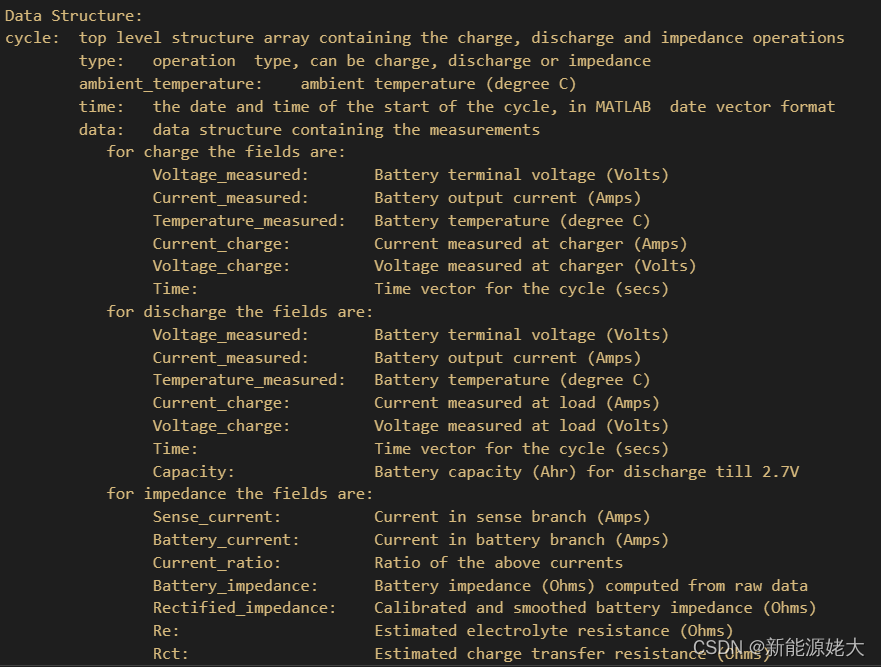Click the 'Data Structure:' heading text
Screen dimensions: 881x667
point(74,16)
